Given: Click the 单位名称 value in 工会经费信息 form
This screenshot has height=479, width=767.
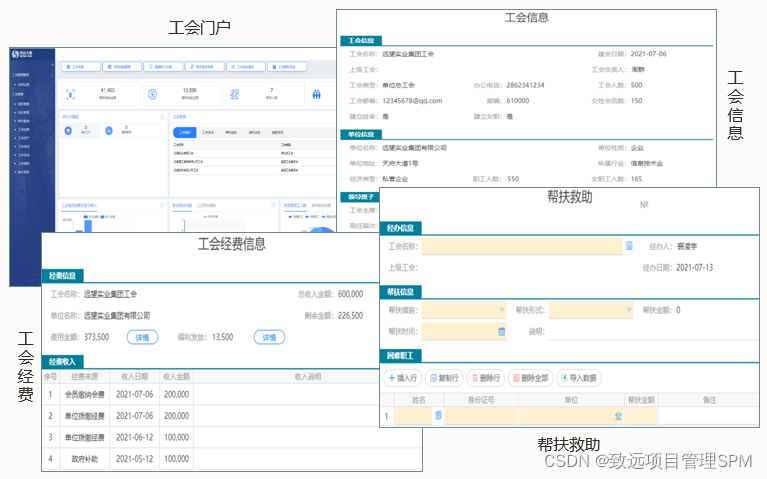Looking at the screenshot, I should tap(117, 316).
